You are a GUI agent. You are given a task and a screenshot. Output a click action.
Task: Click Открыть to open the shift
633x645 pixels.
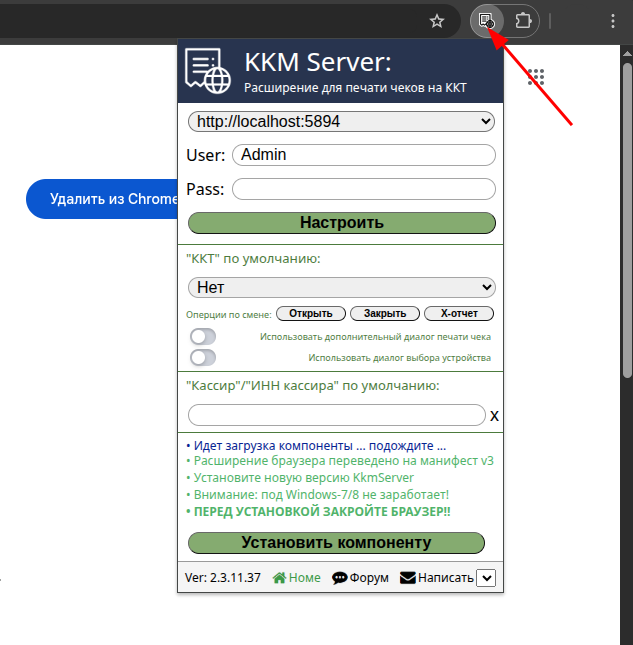pos(311,313)
